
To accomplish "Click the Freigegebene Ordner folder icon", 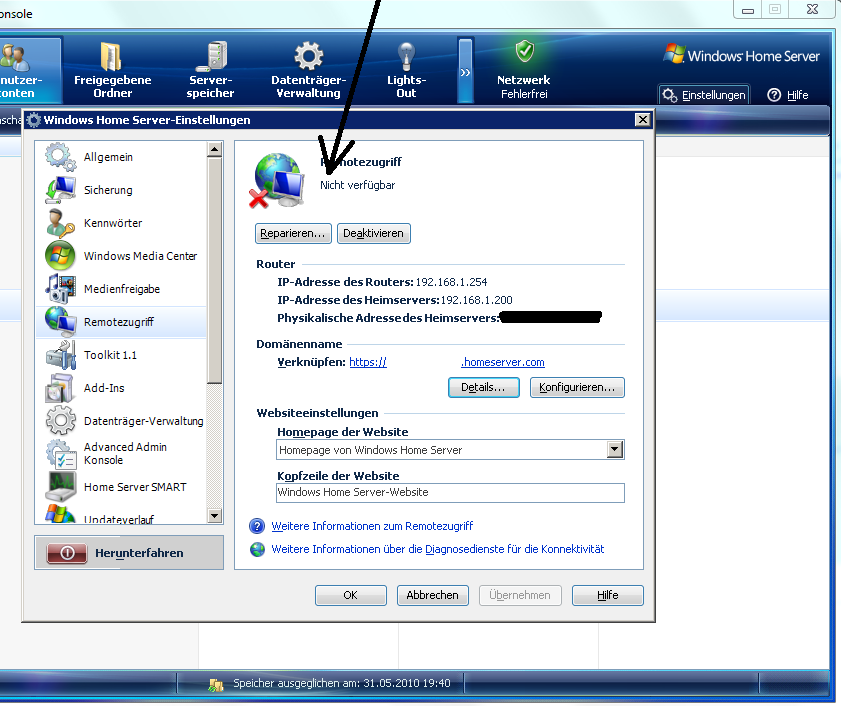I will (111, 56).
